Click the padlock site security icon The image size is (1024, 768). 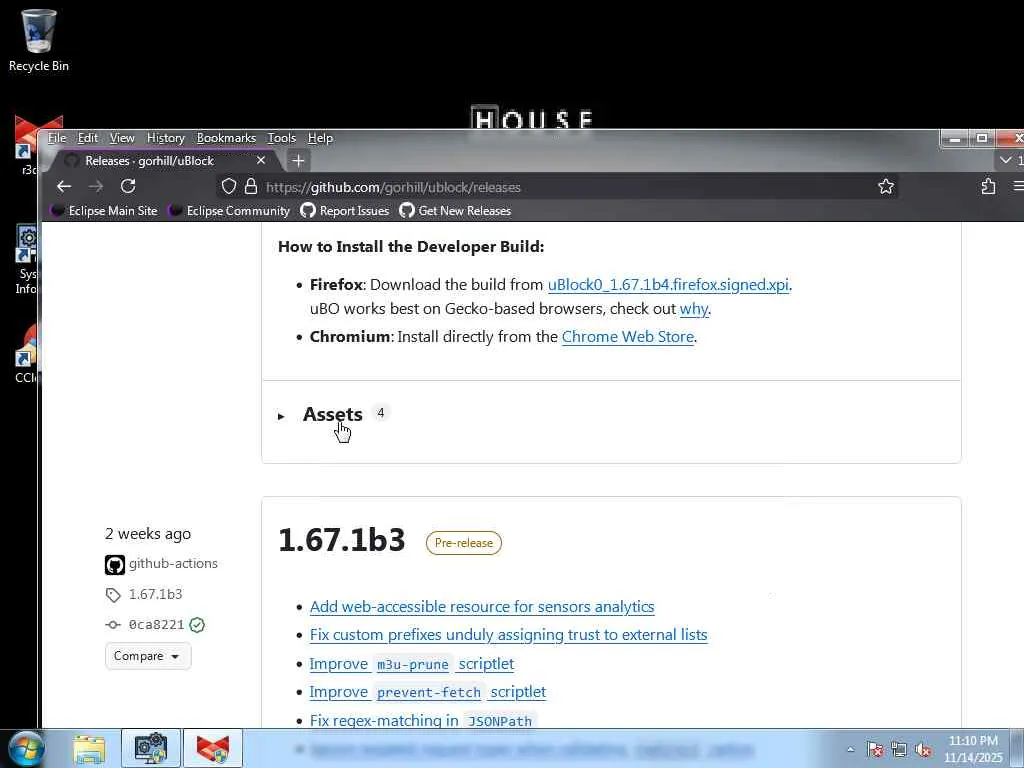251,187
